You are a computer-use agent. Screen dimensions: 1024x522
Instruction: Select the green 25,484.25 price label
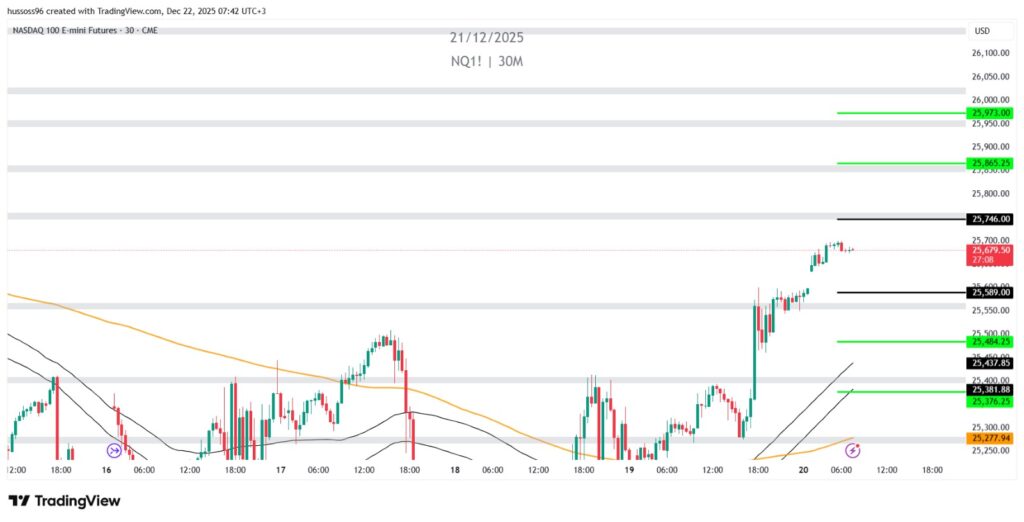(x=990, y=342)
